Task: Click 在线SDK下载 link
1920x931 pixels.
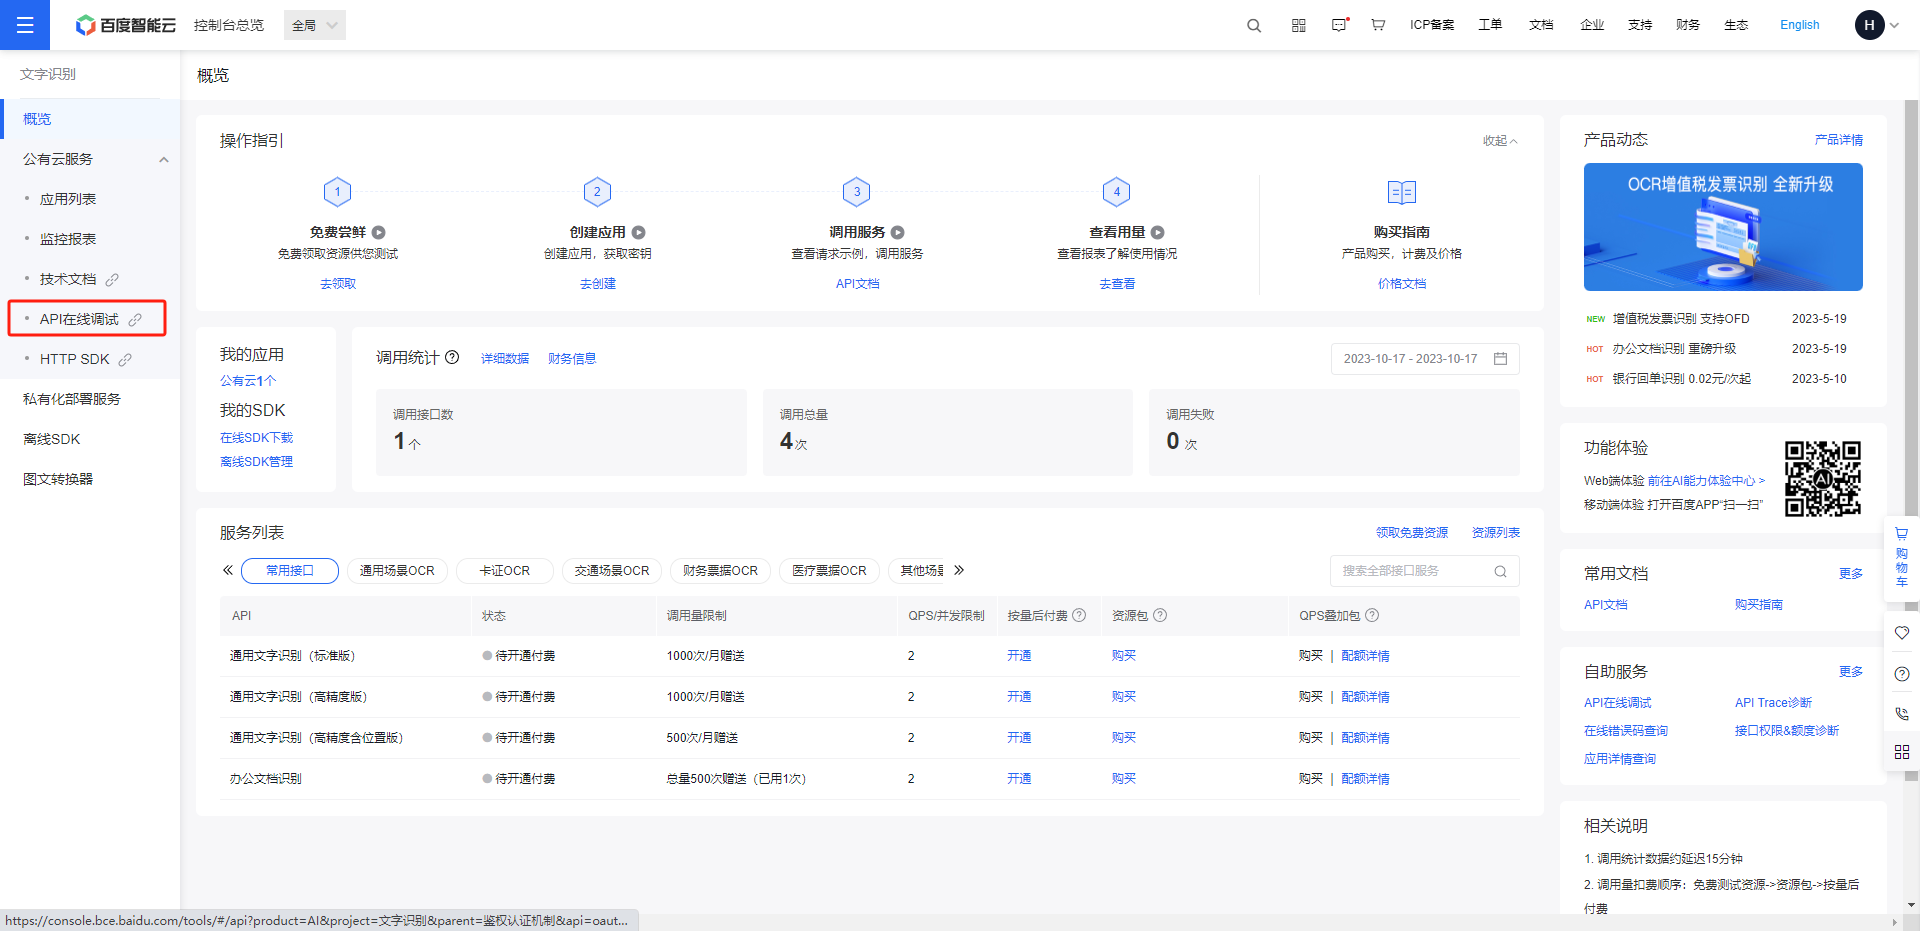Action: pos(256,438)
